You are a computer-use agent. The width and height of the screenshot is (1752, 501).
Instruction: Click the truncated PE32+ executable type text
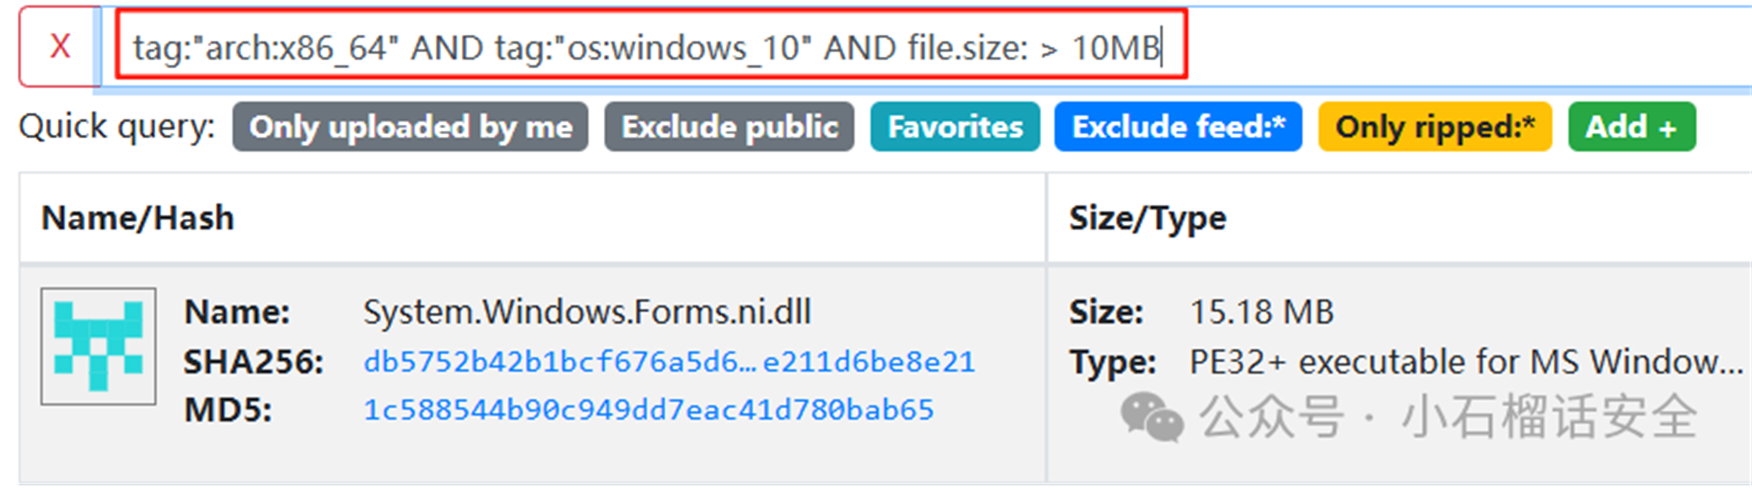[x=1465, y=361]
